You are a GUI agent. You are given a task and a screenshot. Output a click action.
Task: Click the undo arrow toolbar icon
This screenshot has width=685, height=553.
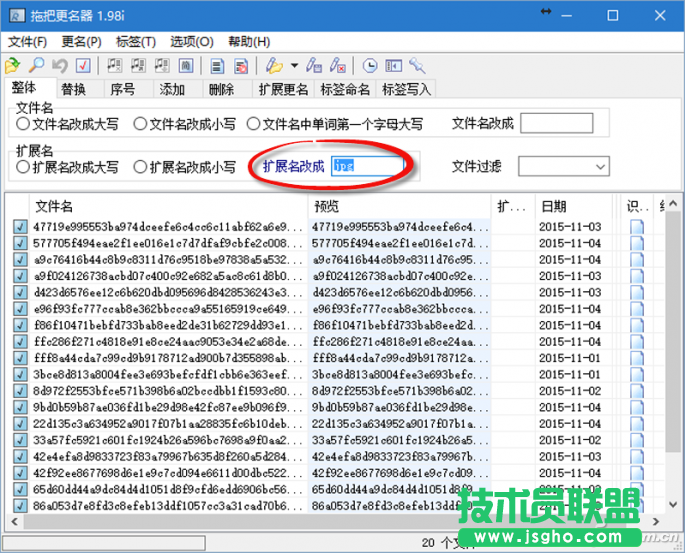[x=60, y=66]
